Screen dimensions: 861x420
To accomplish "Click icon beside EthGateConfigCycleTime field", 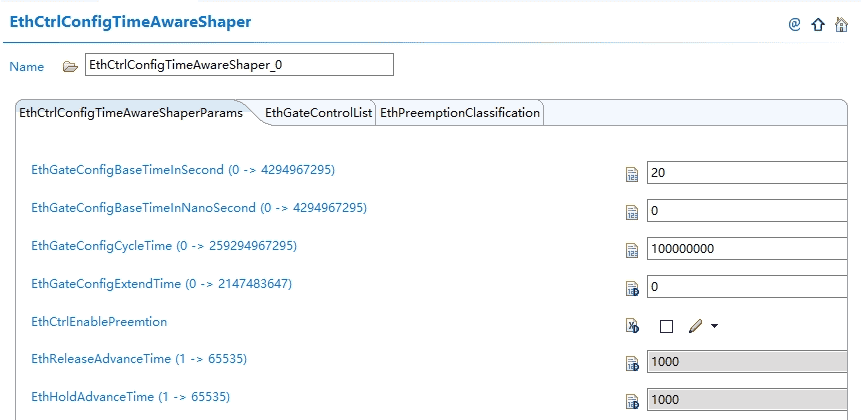I will point(632,250).
